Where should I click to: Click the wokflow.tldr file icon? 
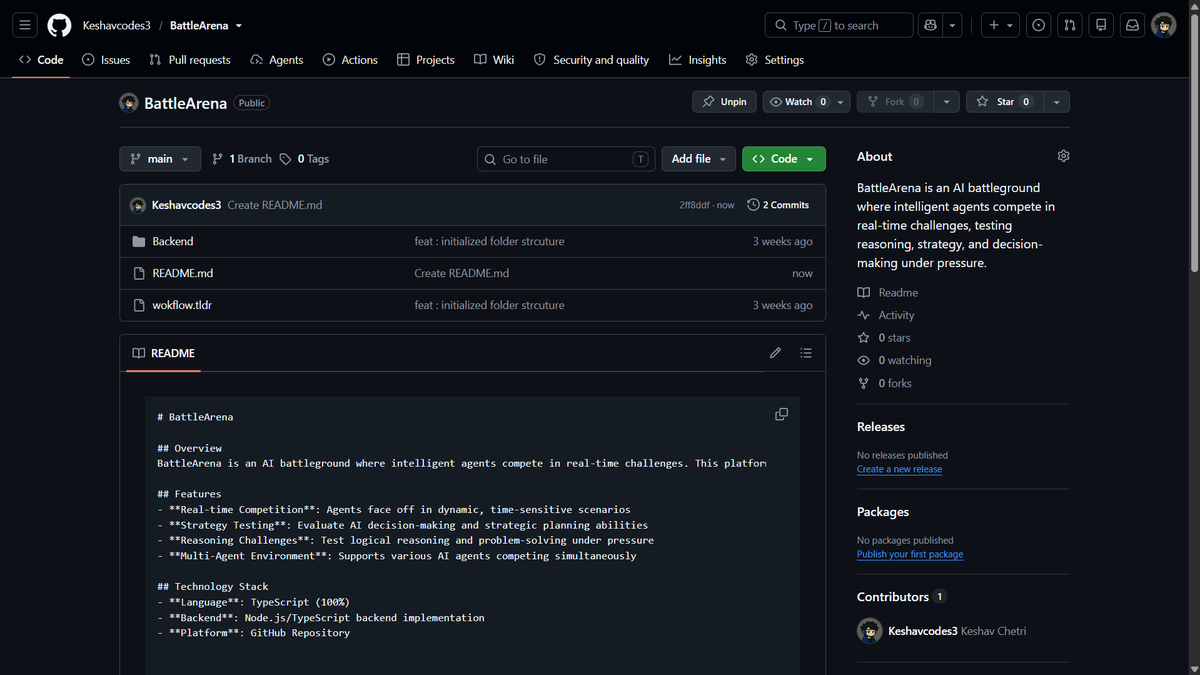click(x=139, y=305)
